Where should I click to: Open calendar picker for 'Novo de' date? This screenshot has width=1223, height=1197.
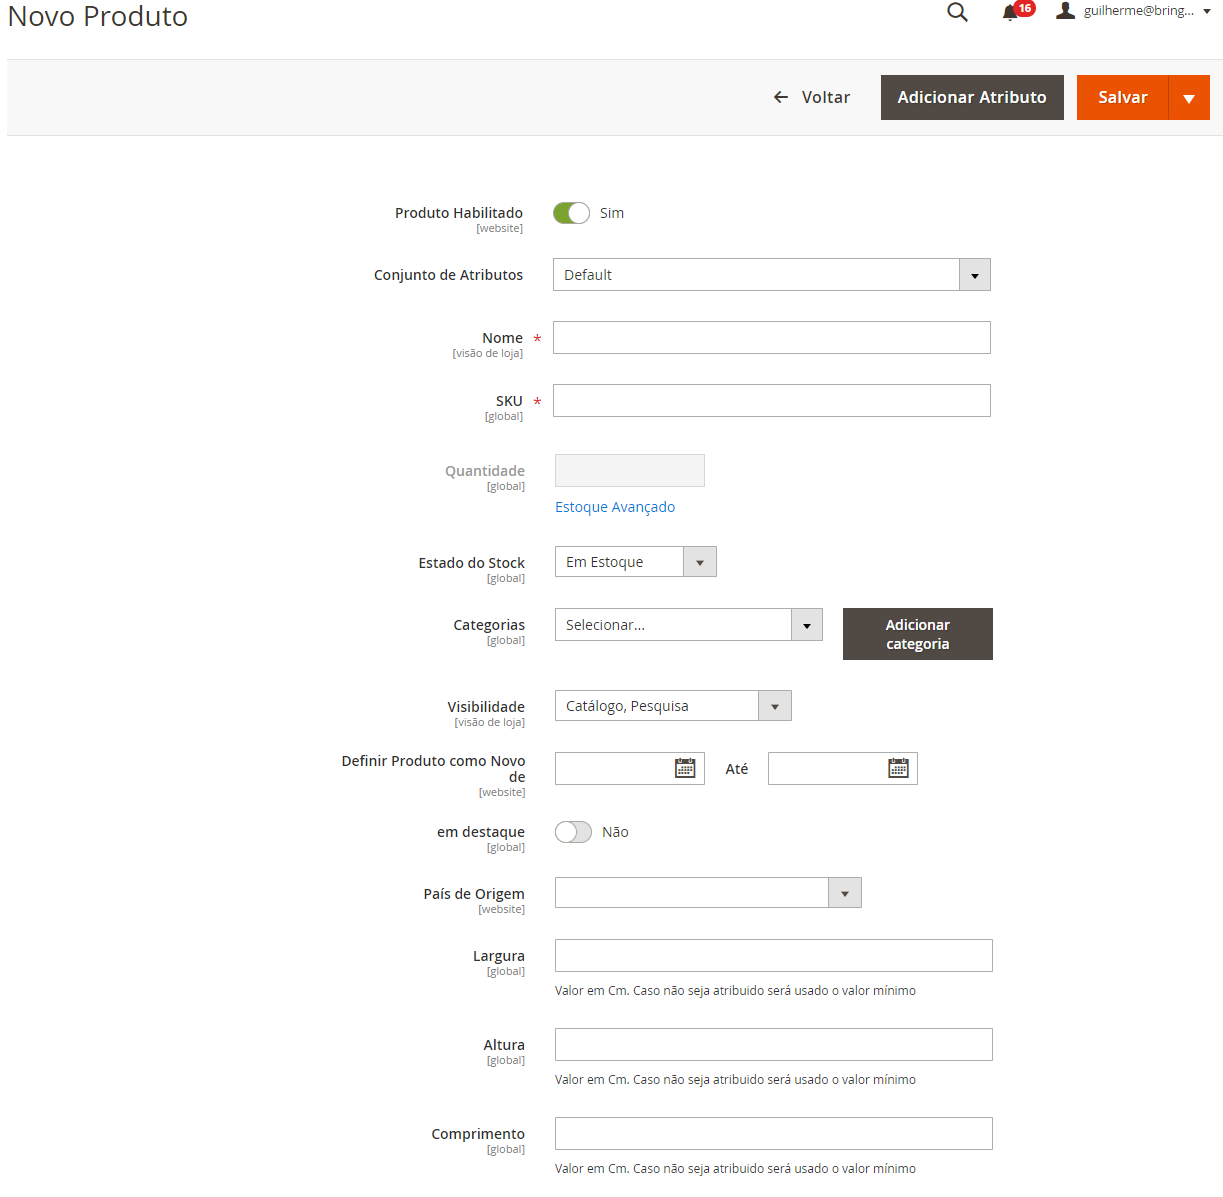(x=685, y=768)
